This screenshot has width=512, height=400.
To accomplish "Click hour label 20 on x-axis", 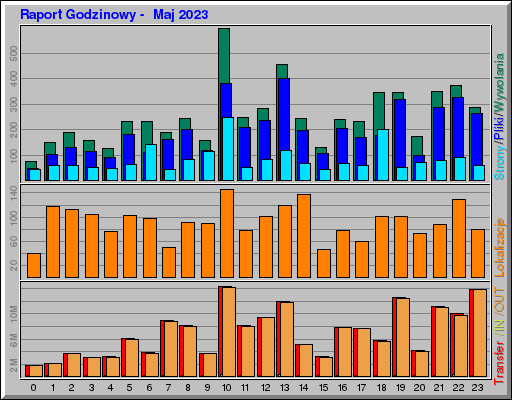I will coord(419,388).
